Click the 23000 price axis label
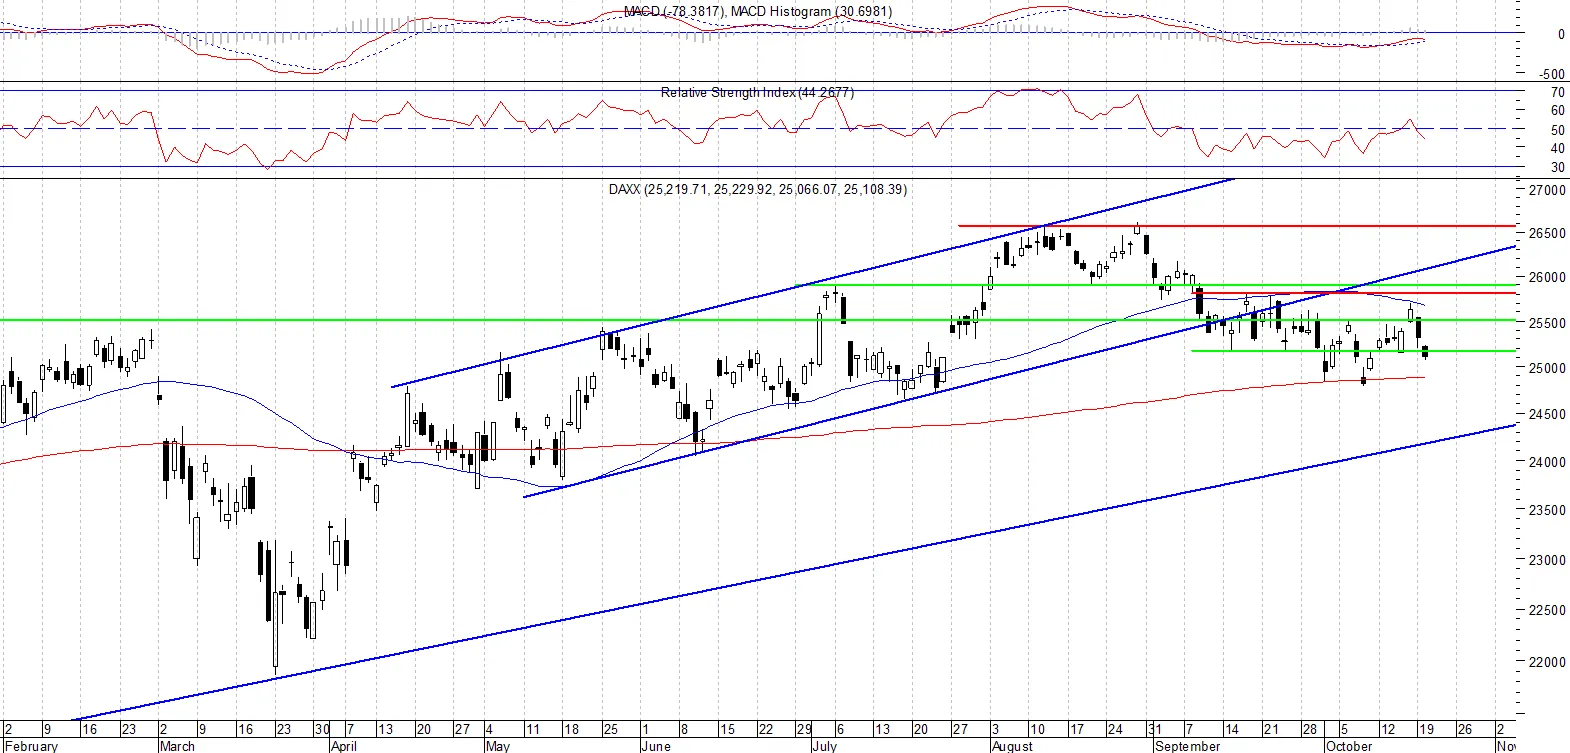The image size is (1570, 753). [1548, 561]
